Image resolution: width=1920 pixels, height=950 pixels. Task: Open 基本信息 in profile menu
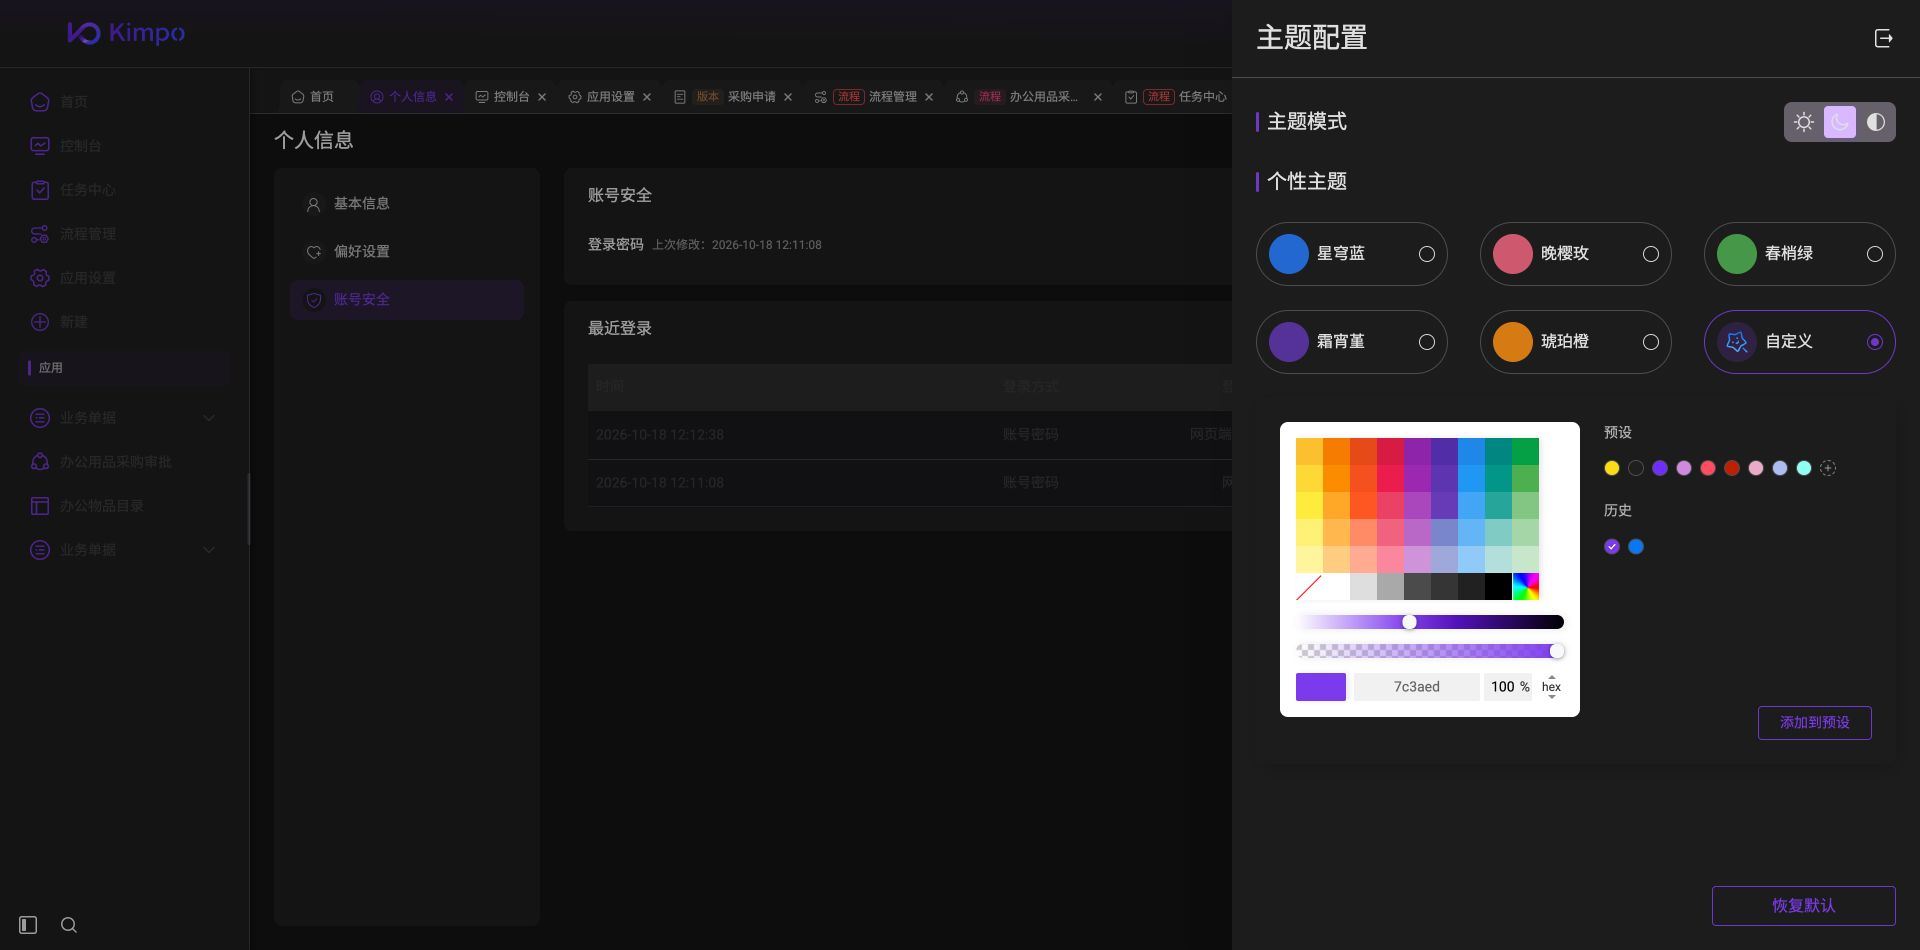407,204
